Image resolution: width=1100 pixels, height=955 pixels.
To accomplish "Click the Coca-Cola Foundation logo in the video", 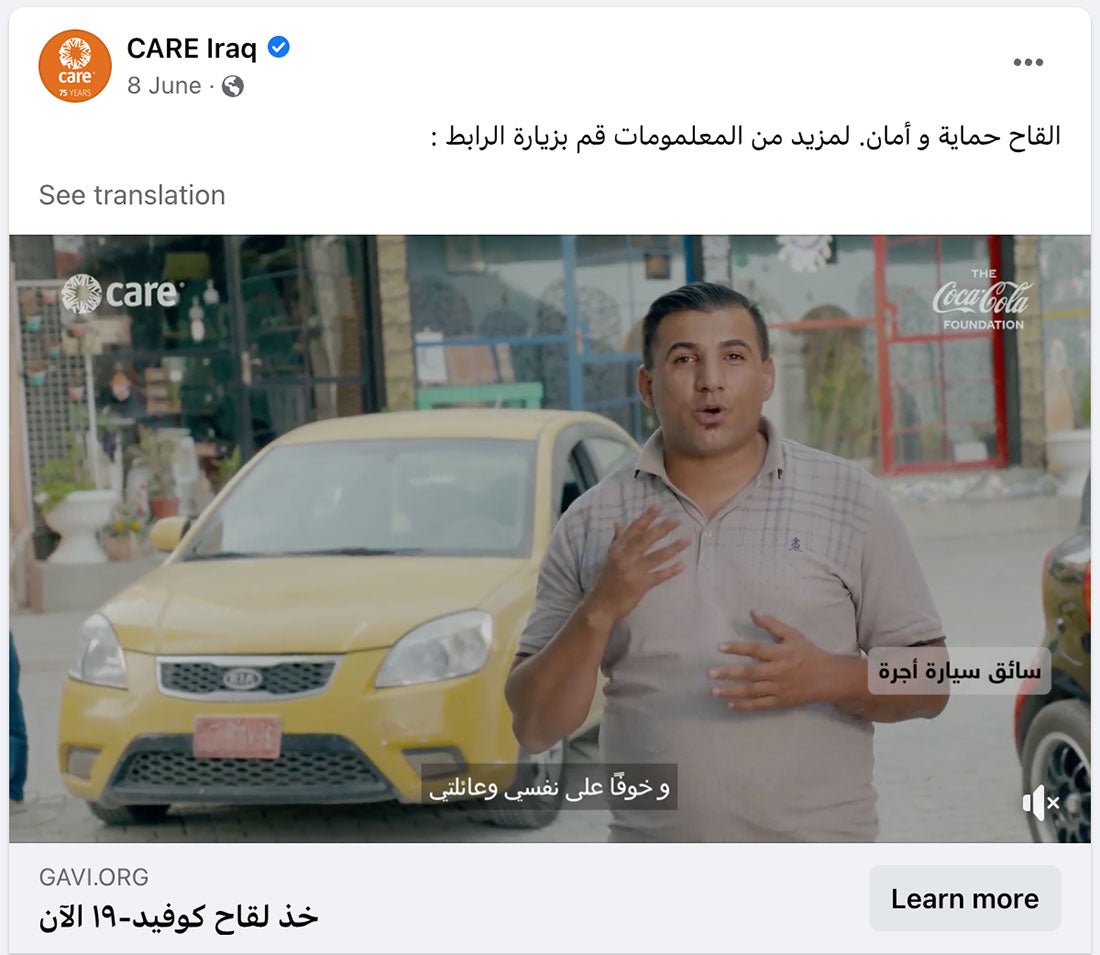I will (x=982, y=300).
